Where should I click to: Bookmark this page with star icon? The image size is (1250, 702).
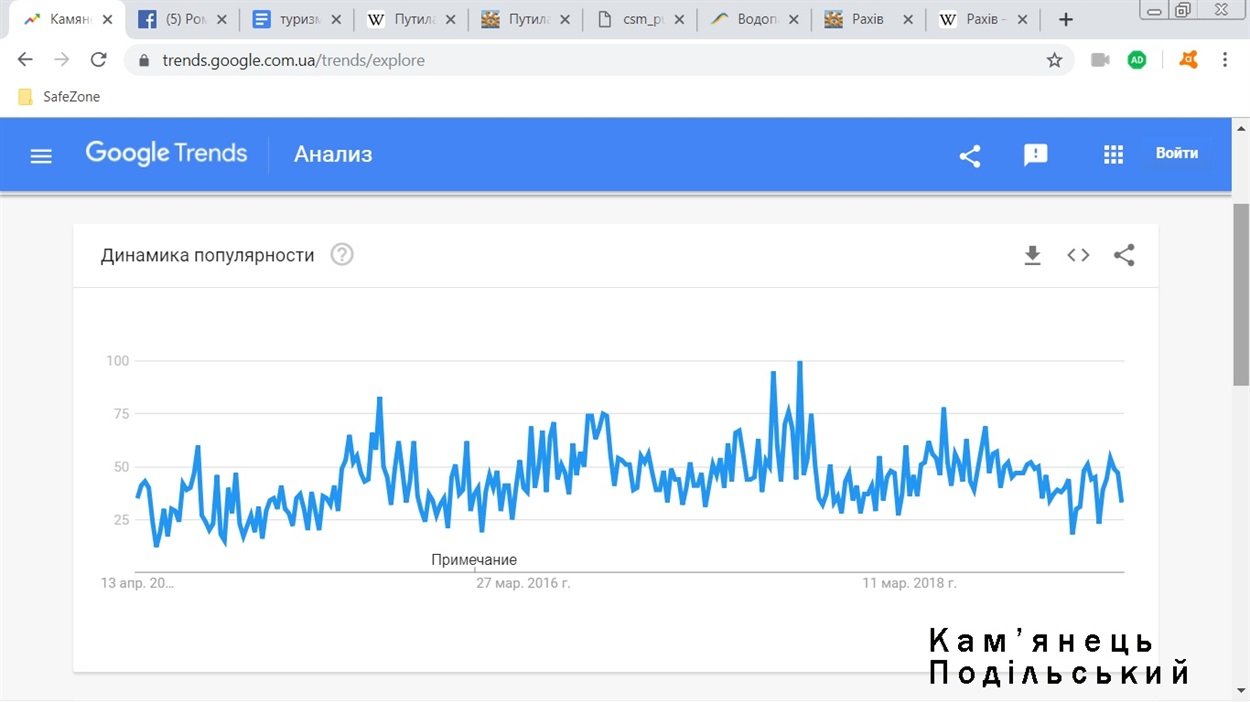coord(1054,60)
